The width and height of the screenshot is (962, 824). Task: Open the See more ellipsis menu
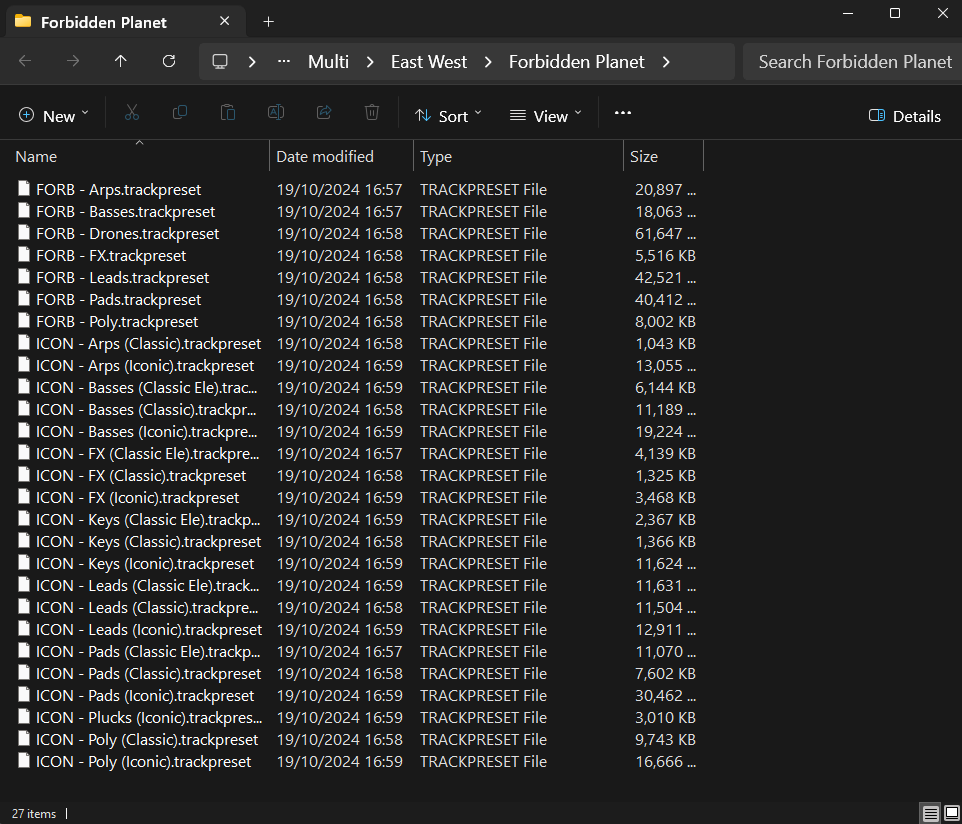pos(623,113)
